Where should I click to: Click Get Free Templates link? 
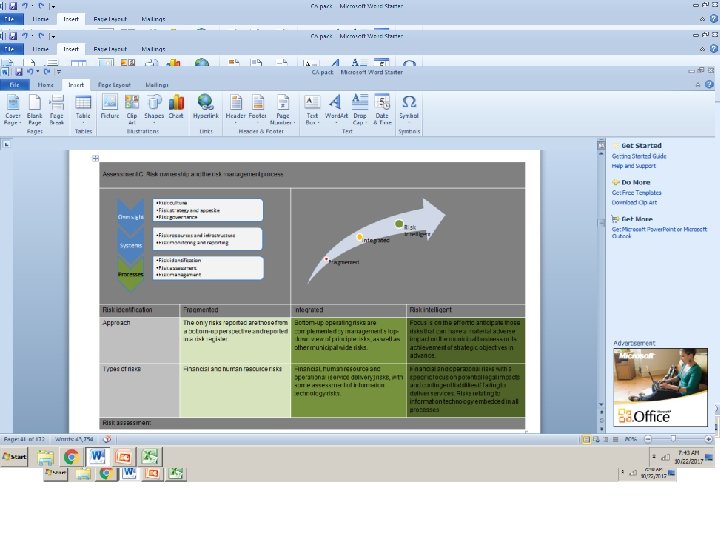[636, 193]
